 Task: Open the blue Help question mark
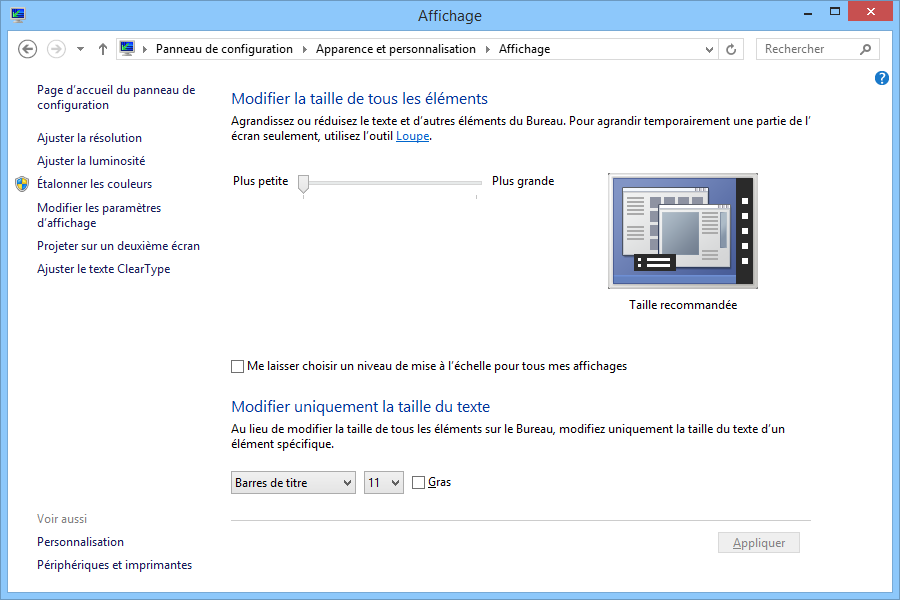click(x=882, y=78)
